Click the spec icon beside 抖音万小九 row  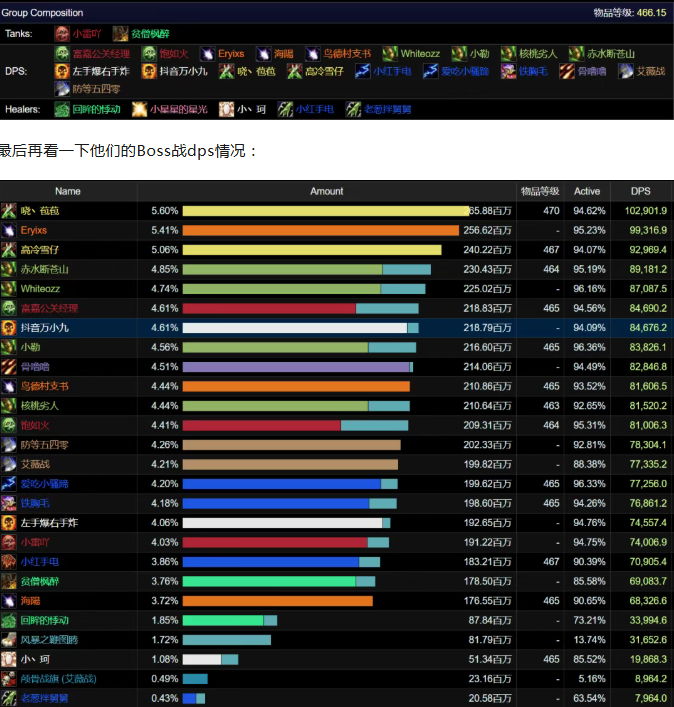[x=9, y=327]
